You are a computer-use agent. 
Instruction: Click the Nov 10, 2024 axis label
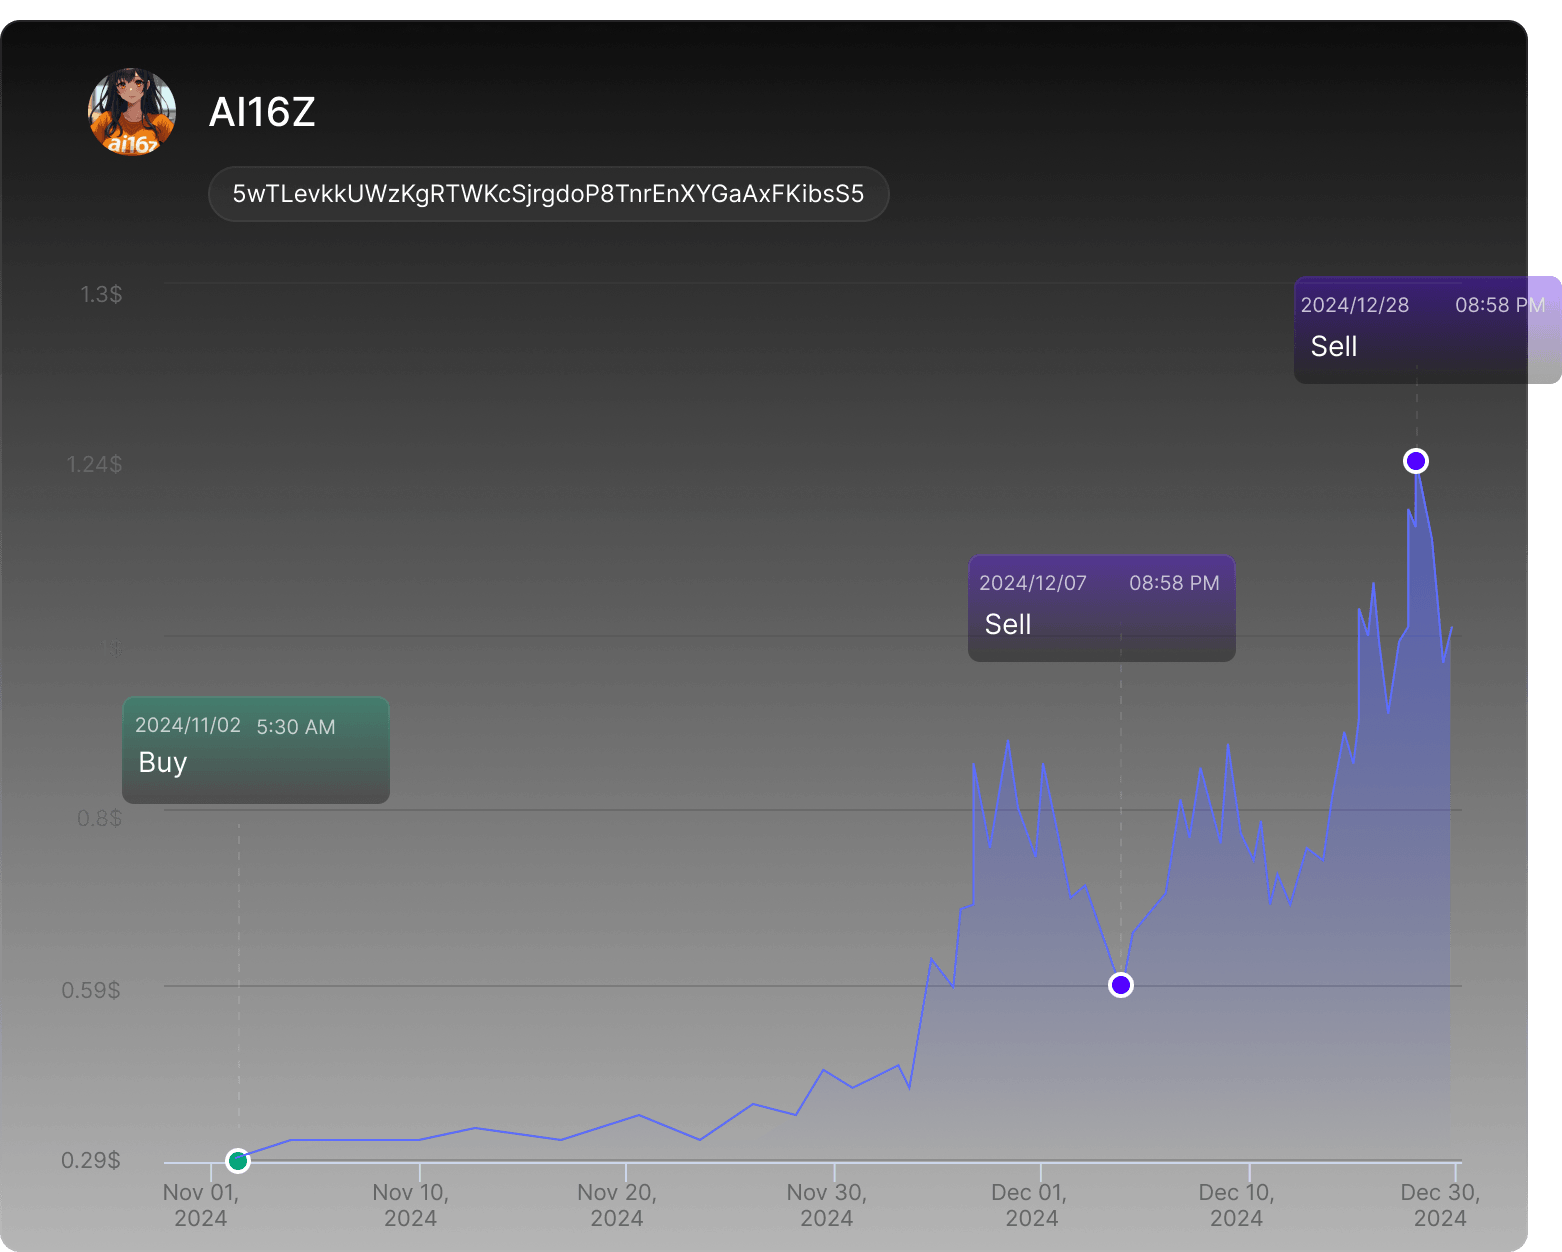411,1205
